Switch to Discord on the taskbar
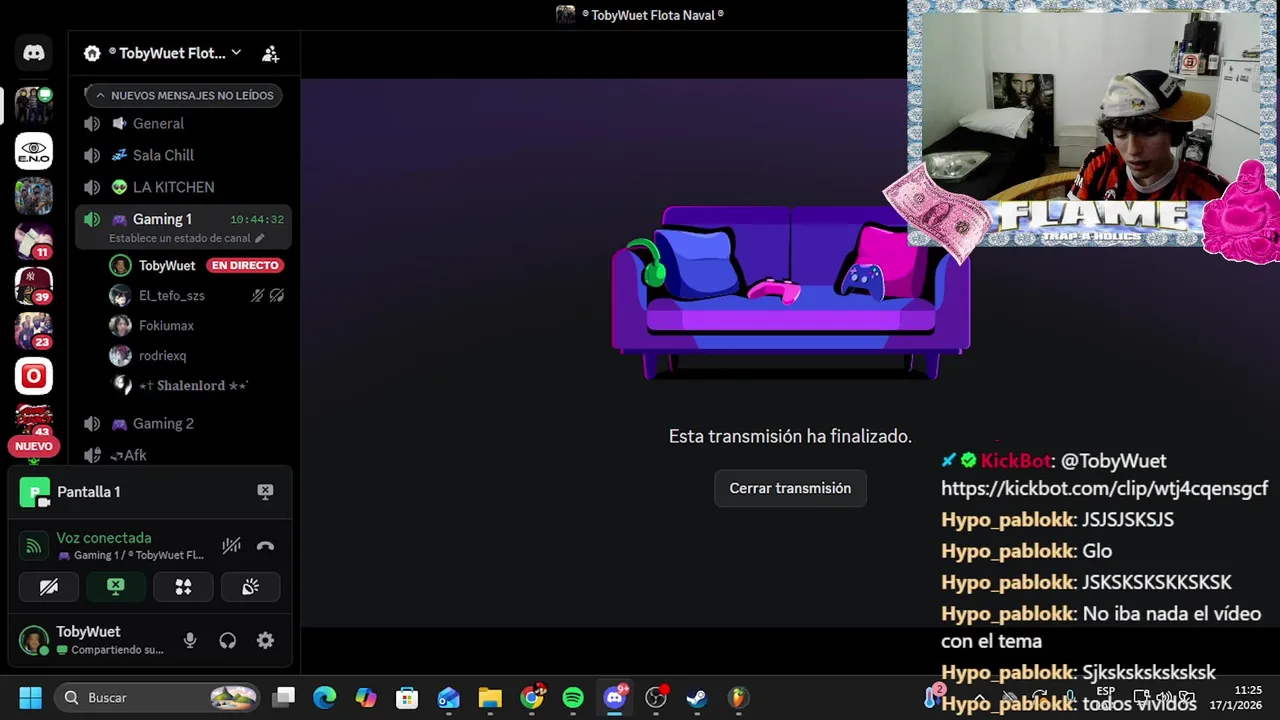 coord(615,697)
